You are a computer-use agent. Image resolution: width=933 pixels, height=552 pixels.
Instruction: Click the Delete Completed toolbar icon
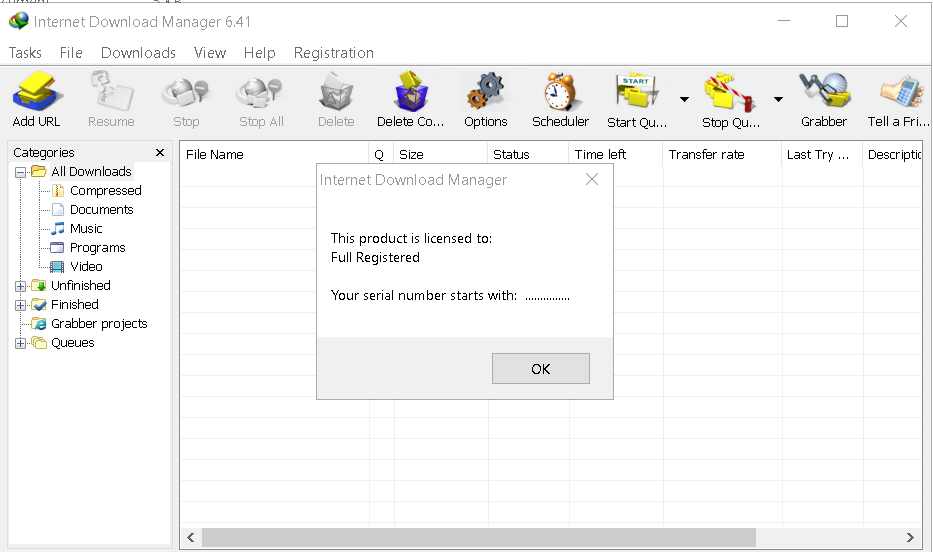pos(411,92)
